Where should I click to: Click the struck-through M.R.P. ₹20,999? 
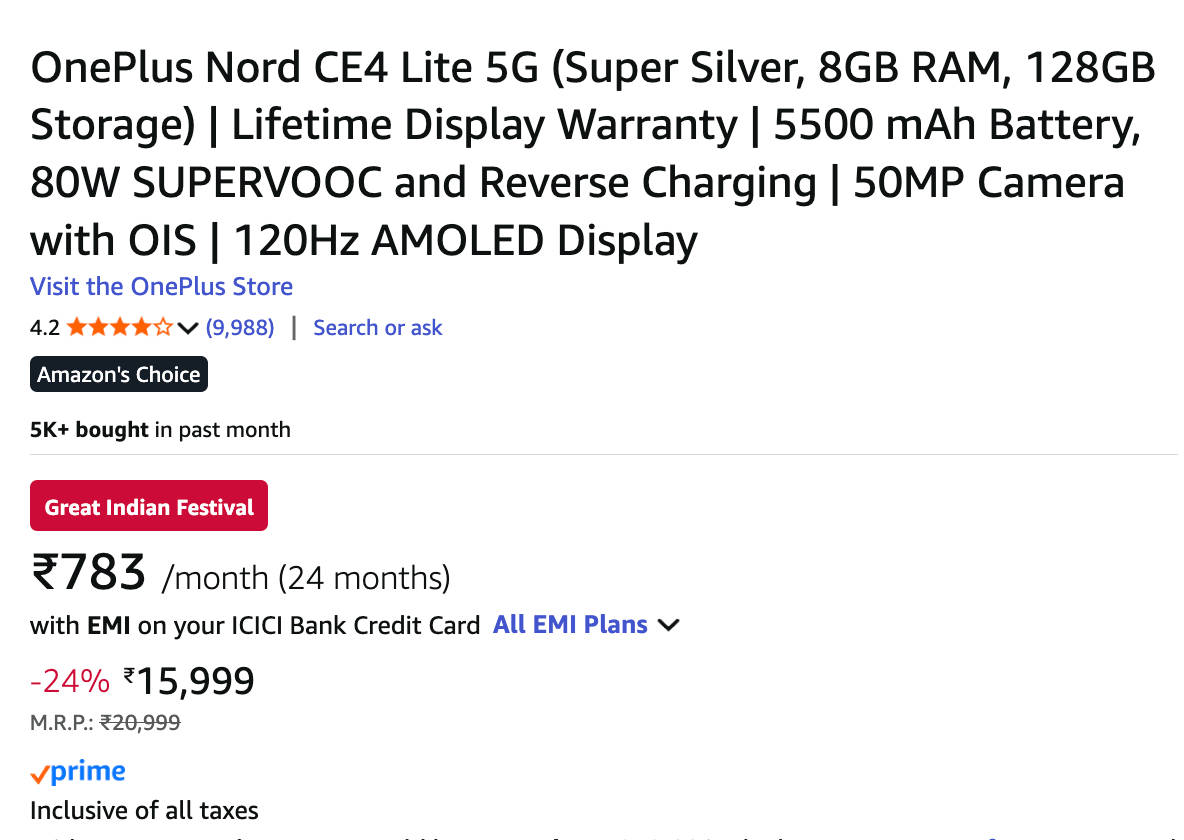coord(140,722)
